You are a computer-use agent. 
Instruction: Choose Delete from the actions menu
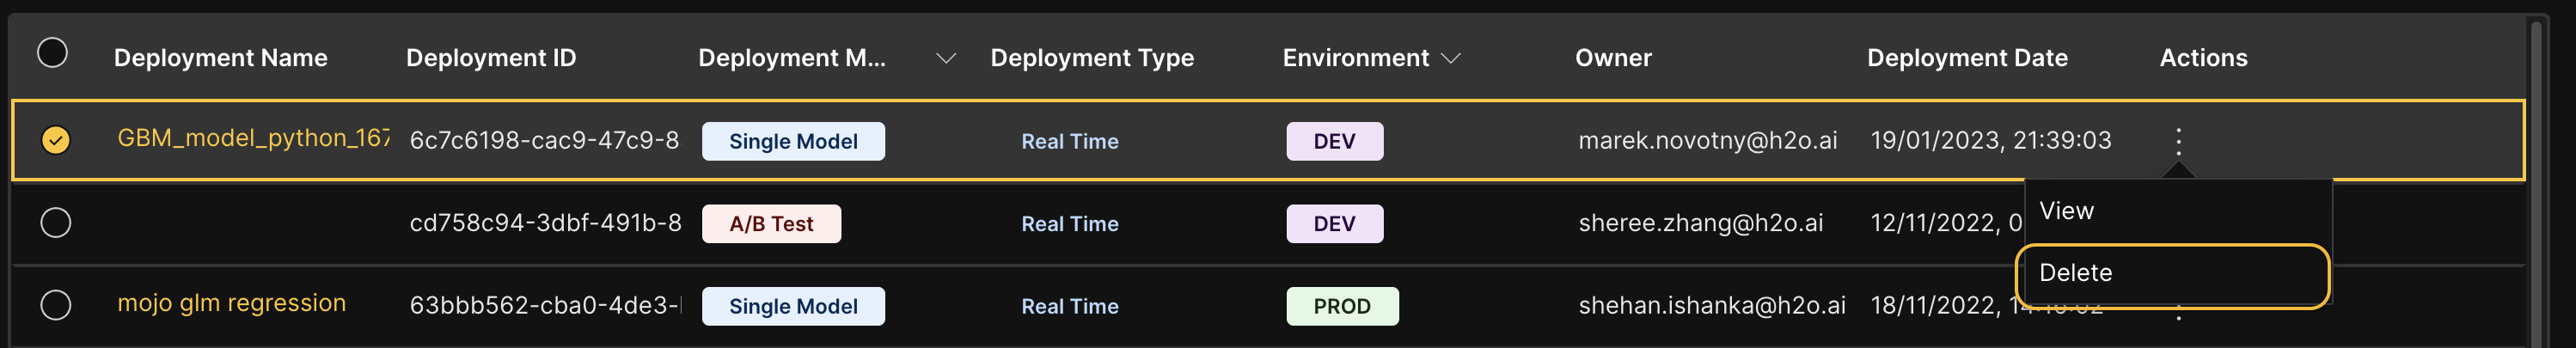point(2075,273)
